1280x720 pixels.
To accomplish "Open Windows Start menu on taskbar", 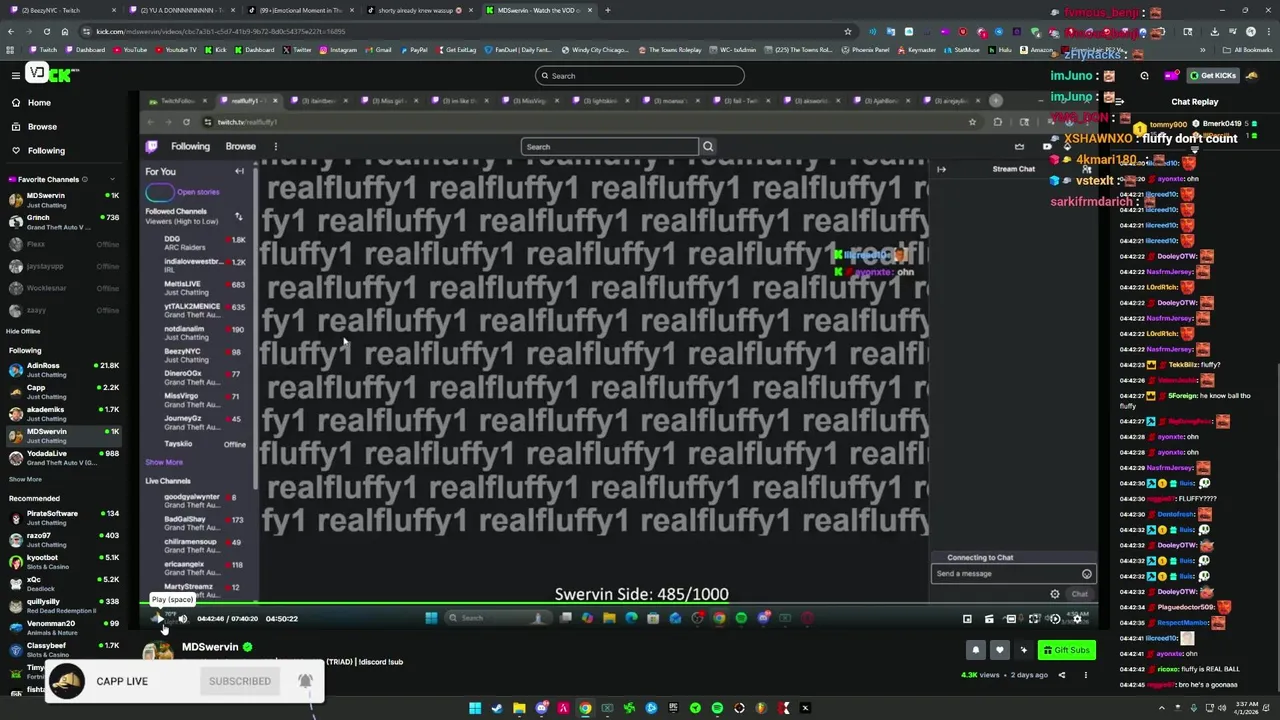I will click(475, 708).
